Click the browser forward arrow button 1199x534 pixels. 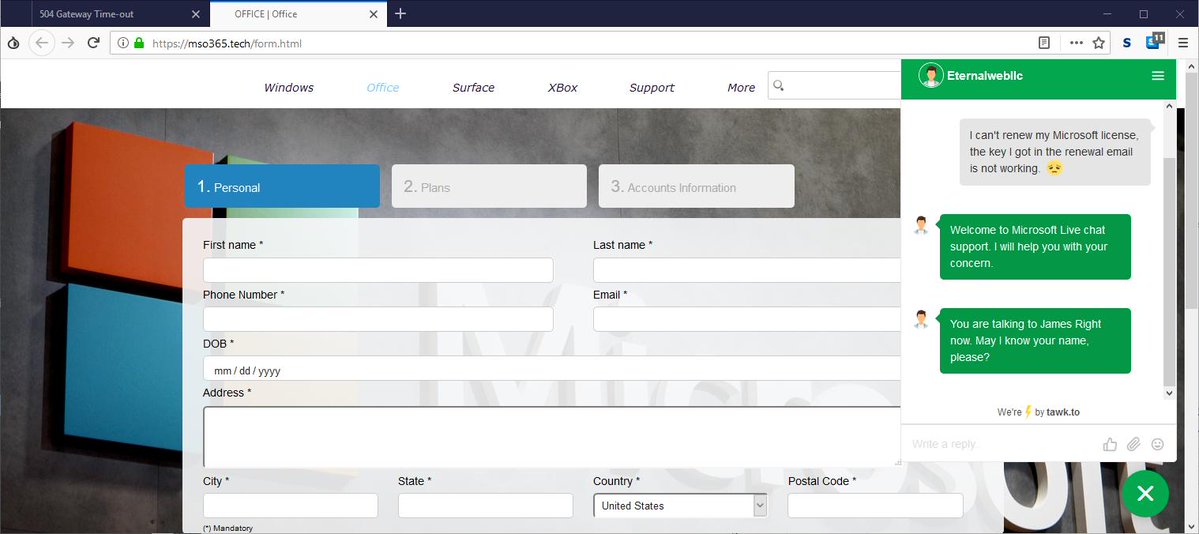(68, 43)
